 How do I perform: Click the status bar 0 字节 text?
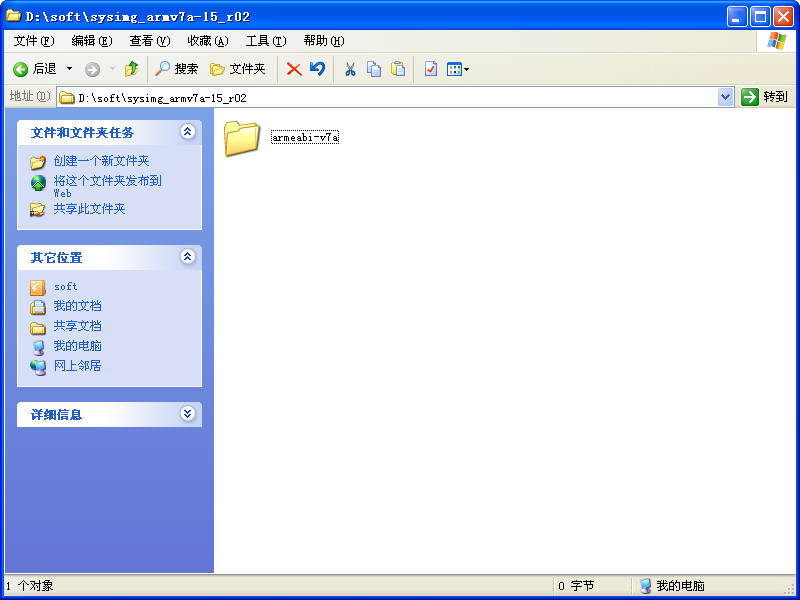click(x=577, y=586)
